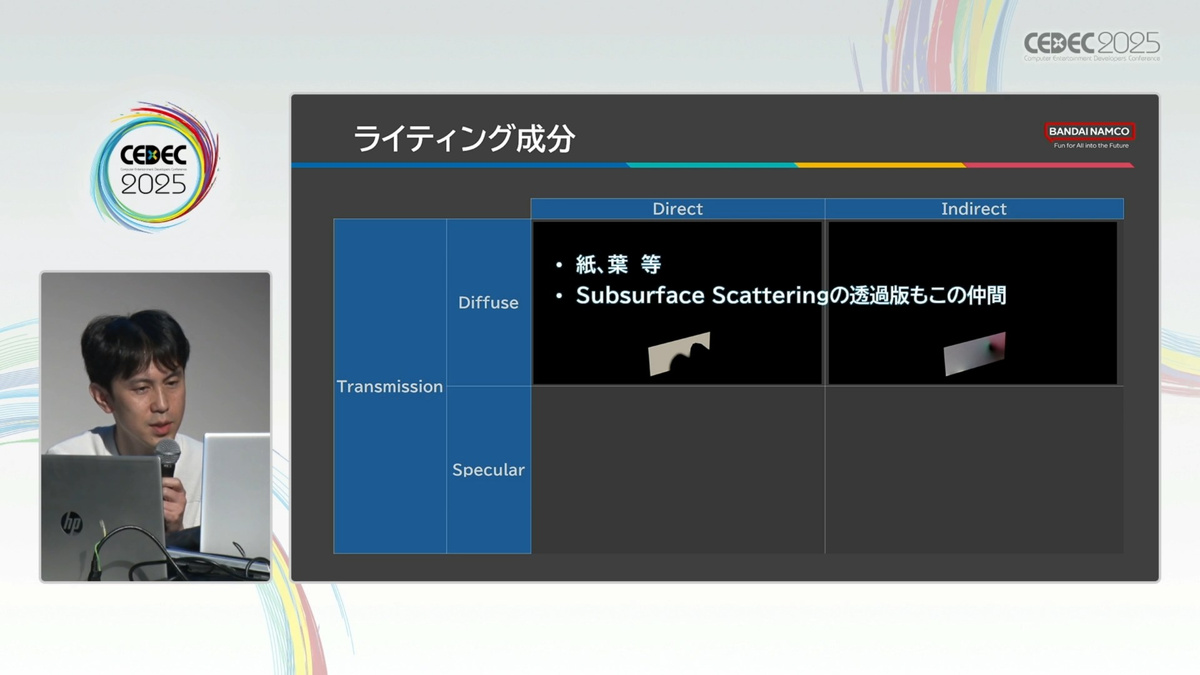1200x675 pixels.
Task: Select the paper-shaped render in the Direct Diffuse cell
Action: (680, 354)
